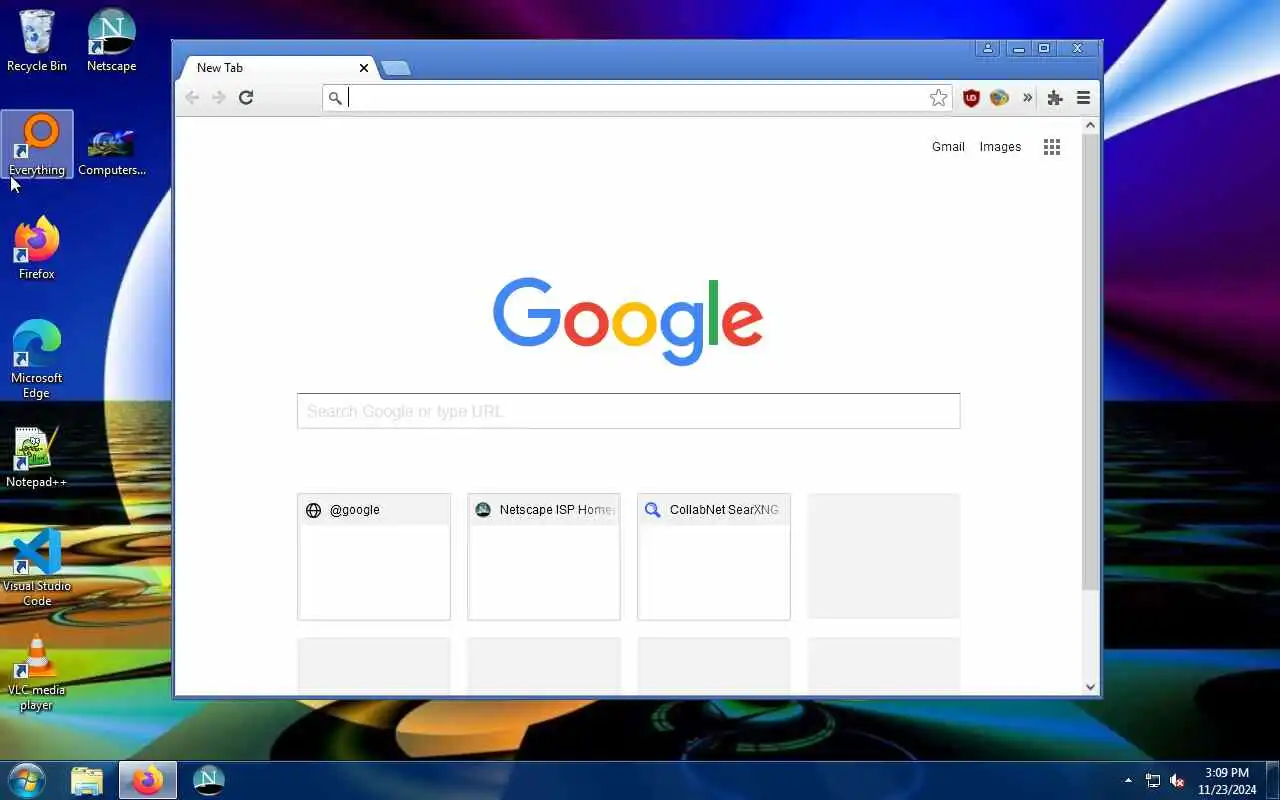Click the address bar input field
This screenshot has height=800, width=1280.
click(x=636, y=97)
